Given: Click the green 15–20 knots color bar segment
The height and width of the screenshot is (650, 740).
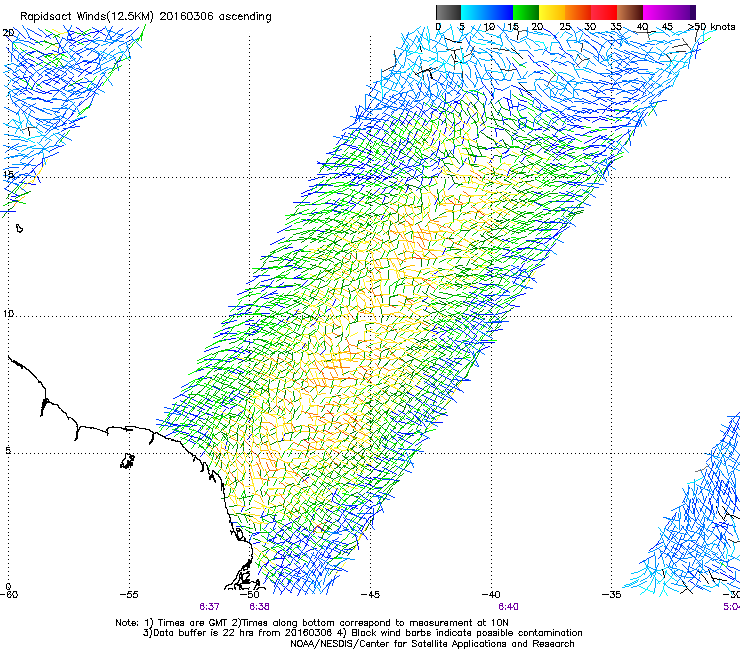Looking at the screenshot, I should pyautogui.click(x=526, y=12).
